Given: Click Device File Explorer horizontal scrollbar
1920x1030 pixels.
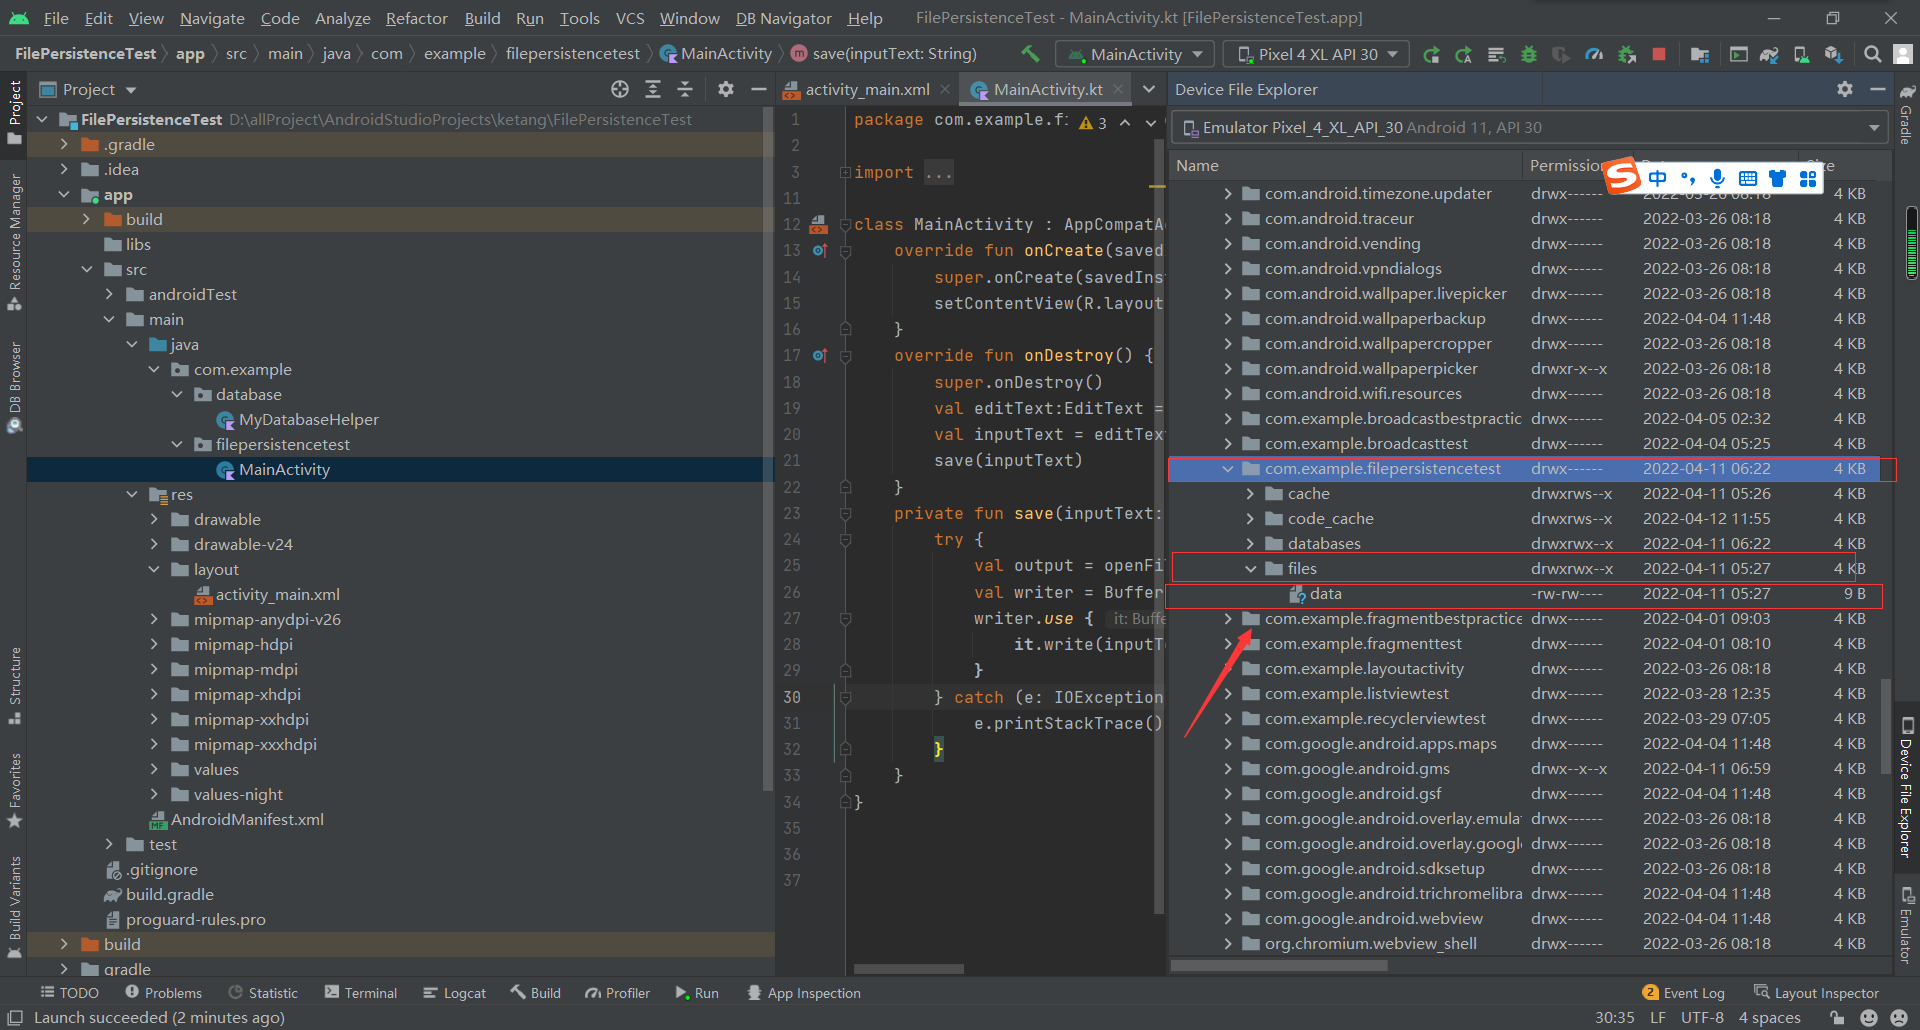Looking at the screenshot, I should click(x=1279, y=965).
